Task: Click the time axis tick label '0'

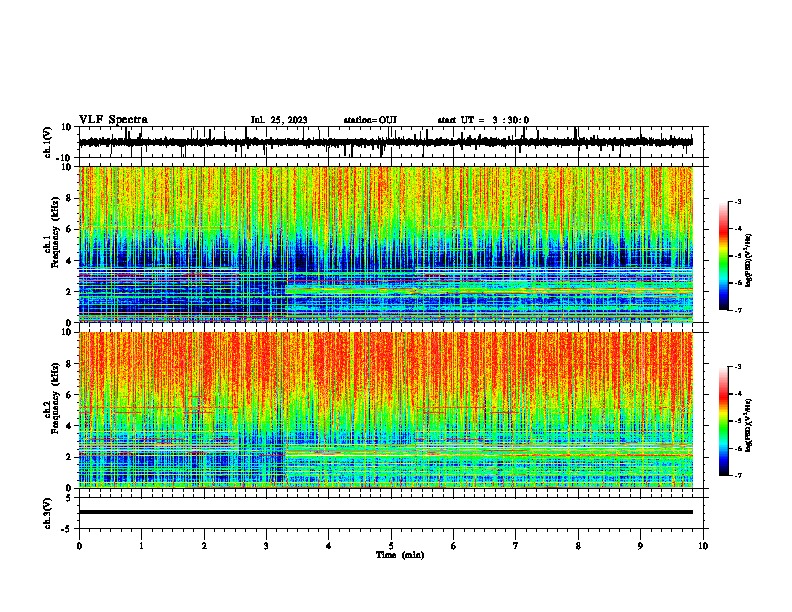Action: click(x=79, y=546)
